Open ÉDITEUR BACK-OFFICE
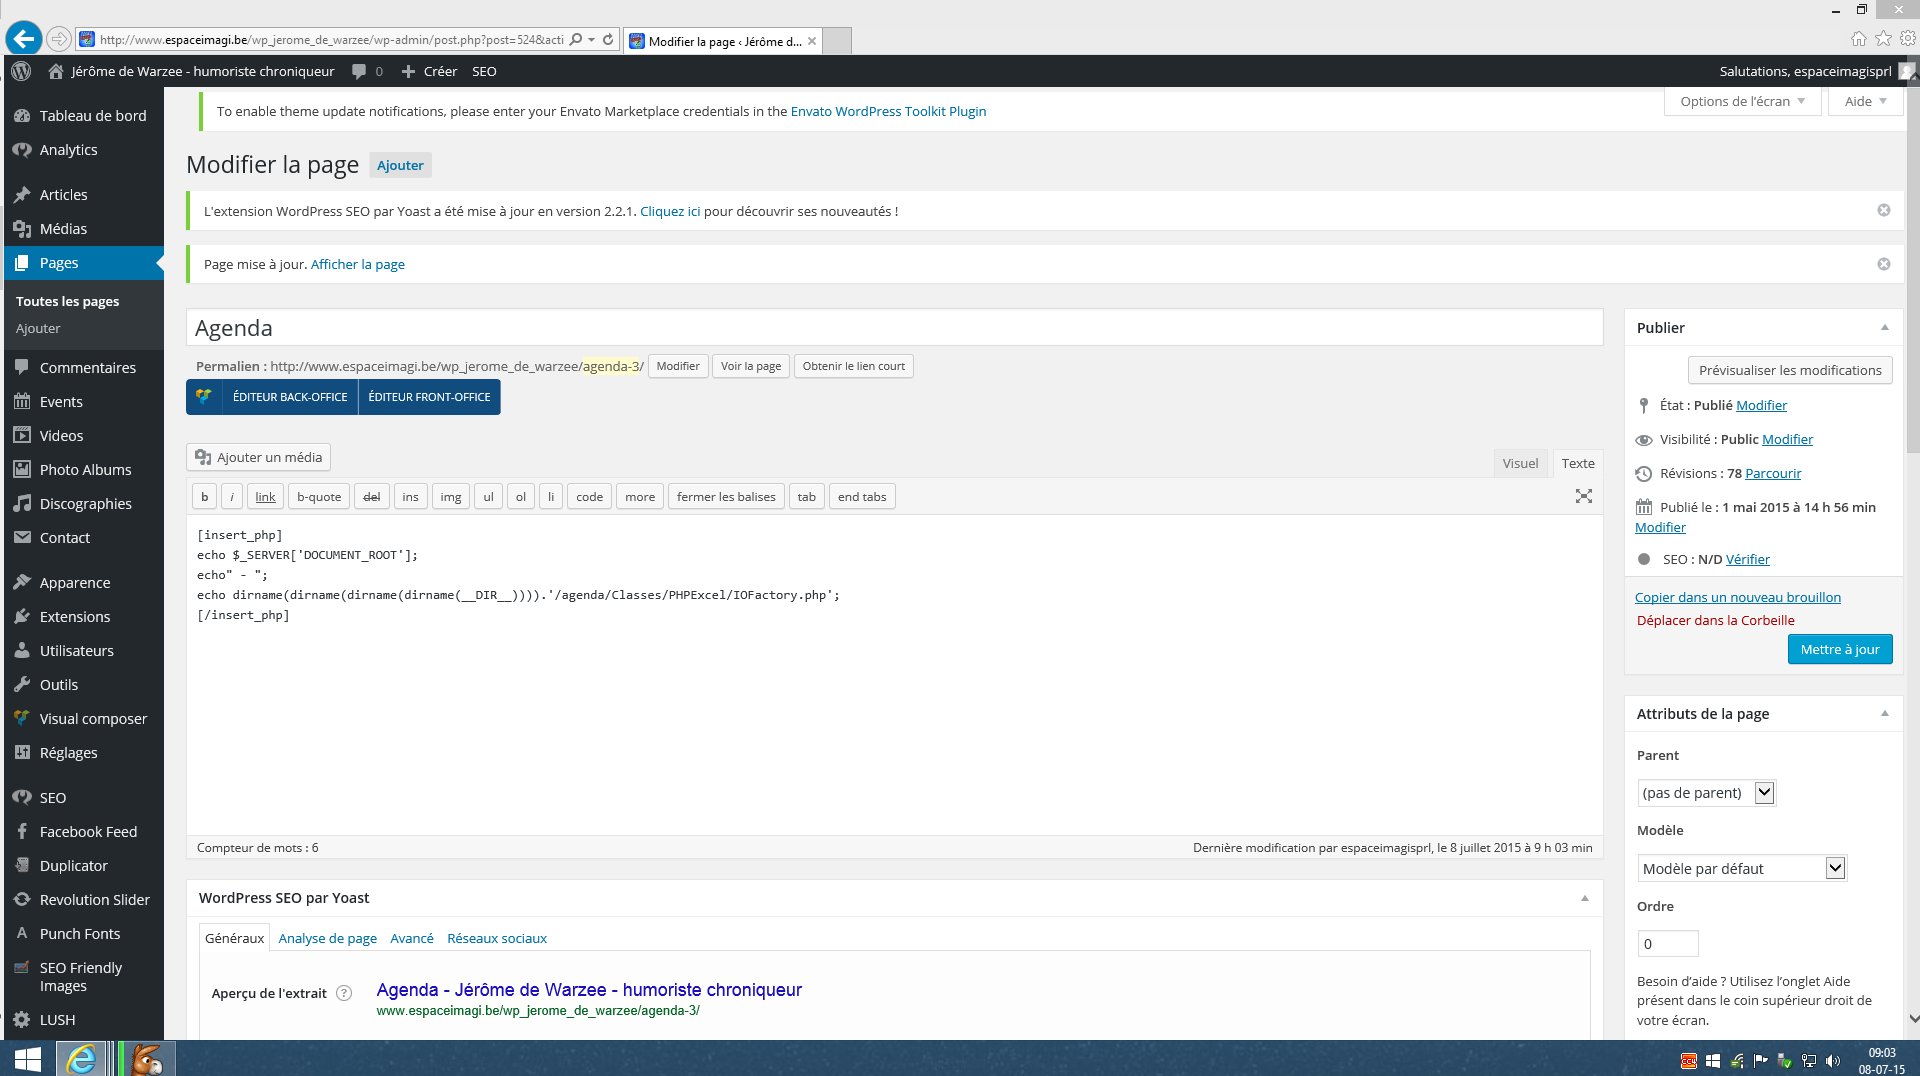1920x1076 pixels. [290, 396]
